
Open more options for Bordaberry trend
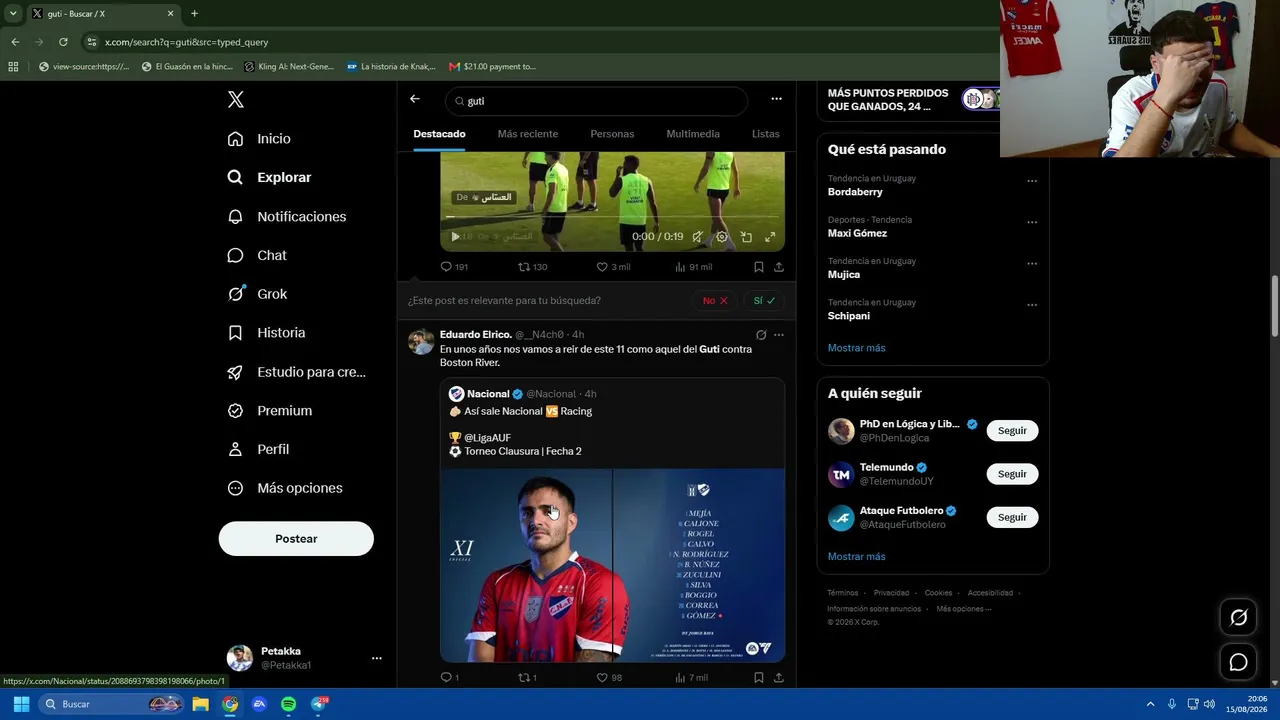[1032, 181]
